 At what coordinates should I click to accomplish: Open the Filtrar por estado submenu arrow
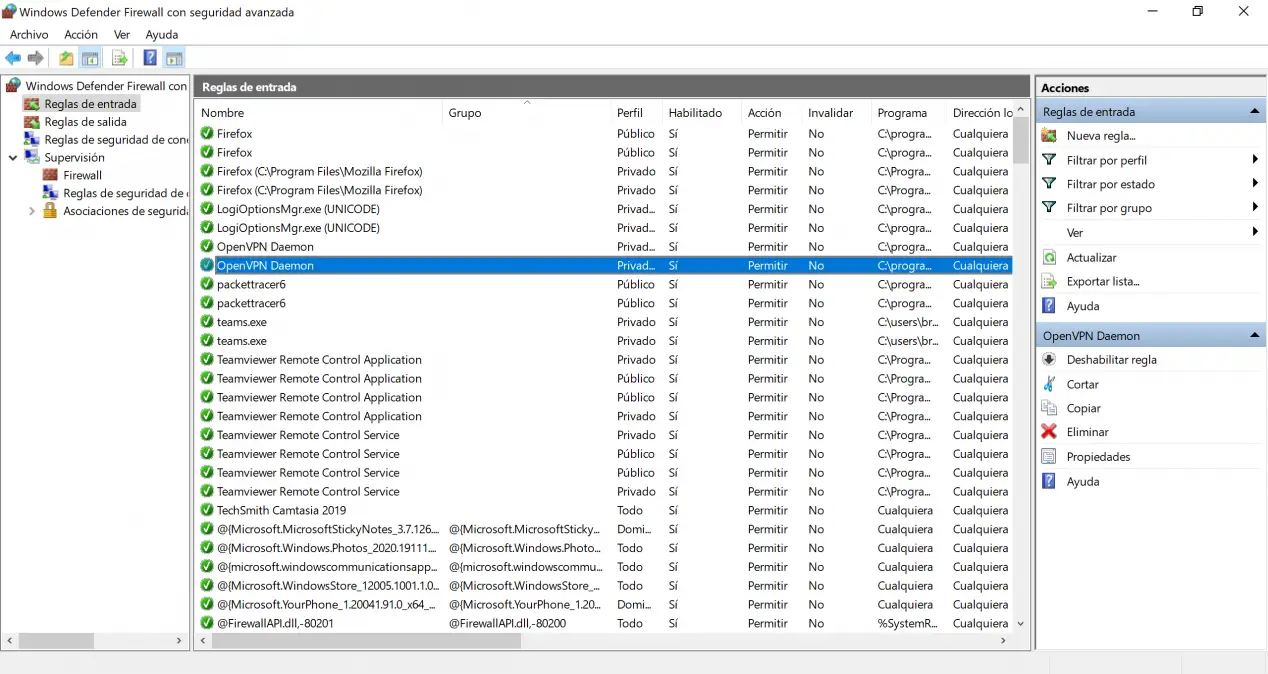pyautogui.click(x=1255, y=183)
